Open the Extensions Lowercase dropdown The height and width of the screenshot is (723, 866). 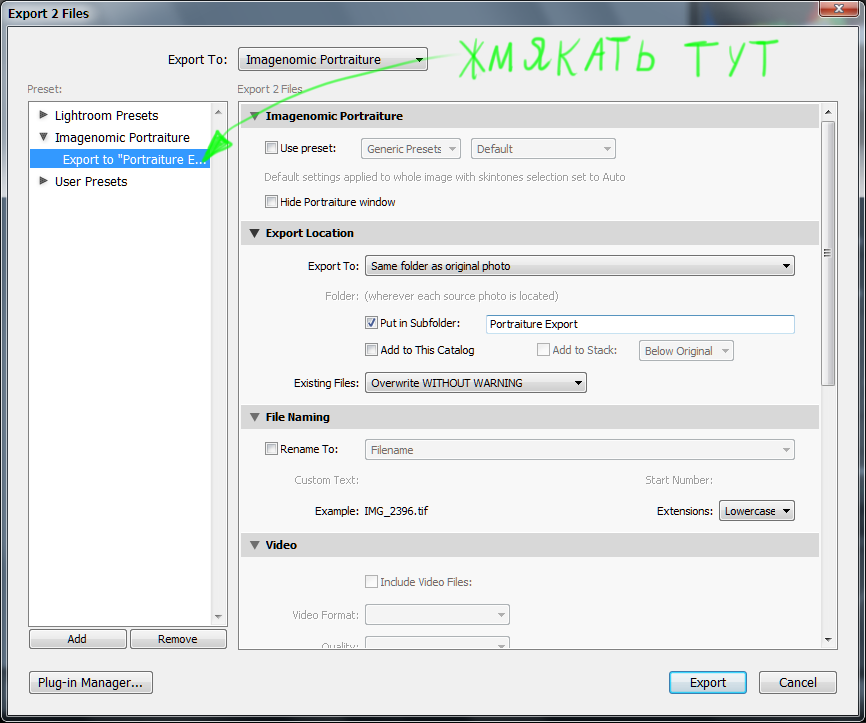pyautogui.click(x=756, y=511)
